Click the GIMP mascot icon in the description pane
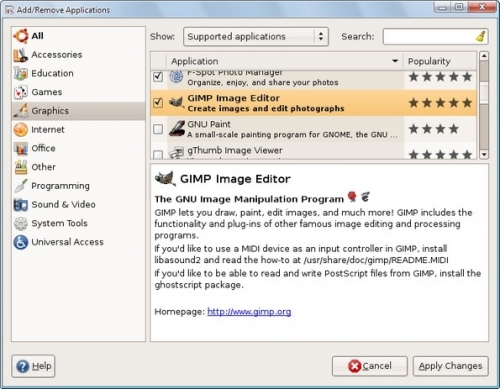 (165, 179)
